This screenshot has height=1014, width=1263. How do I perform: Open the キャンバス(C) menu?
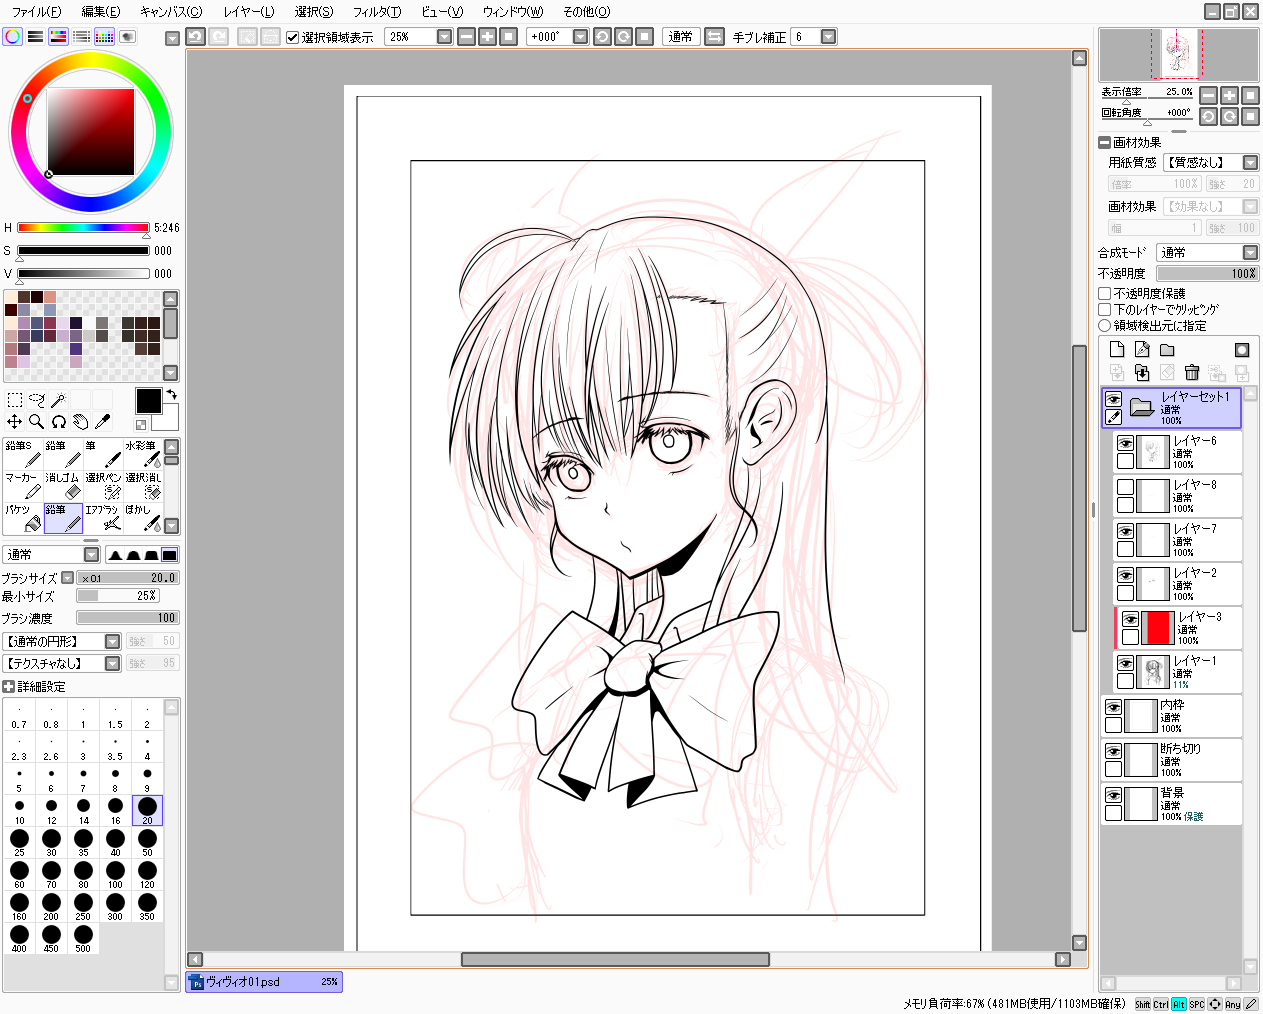pos(171,11)
